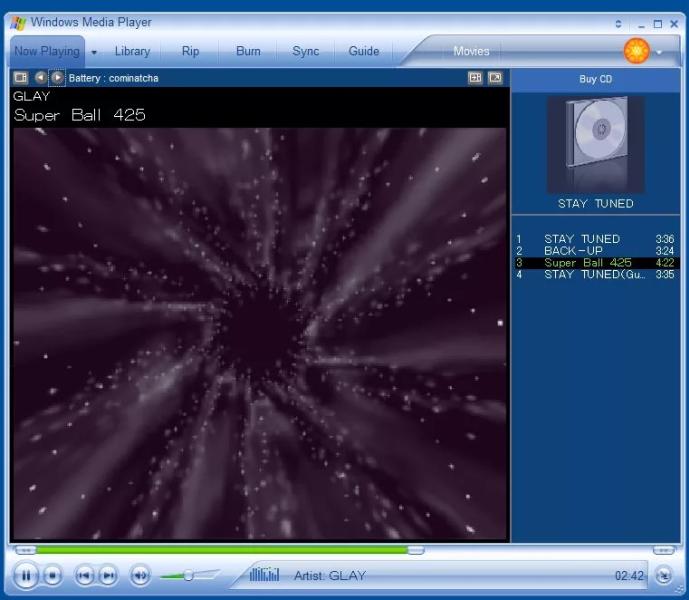
Task: Open the Library tab
Action: coord(132,51)
